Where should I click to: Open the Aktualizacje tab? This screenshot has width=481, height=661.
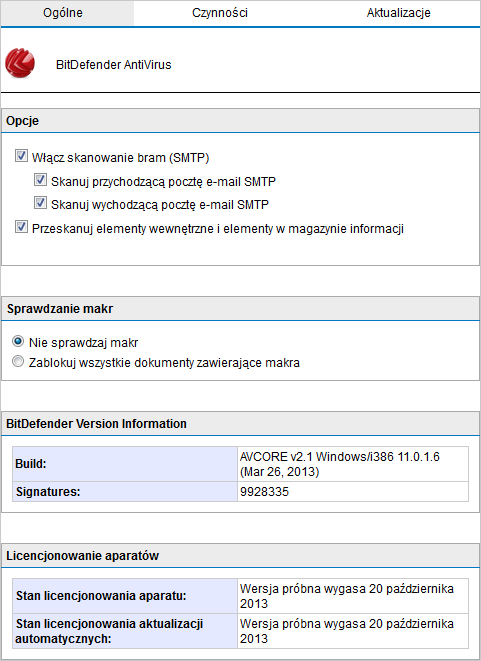coord(398,13)
